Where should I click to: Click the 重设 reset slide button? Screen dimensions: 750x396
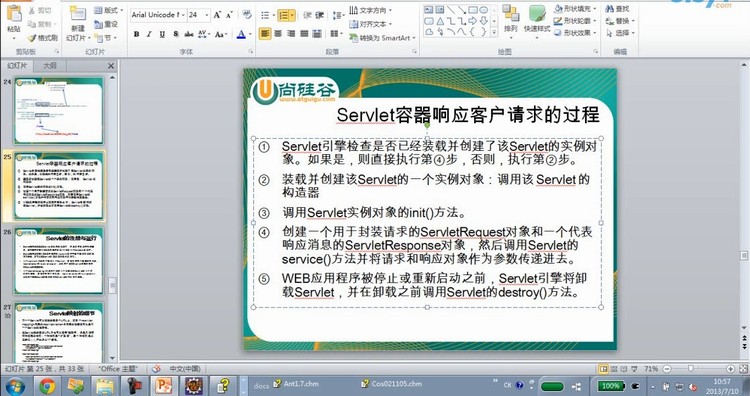coord(107,24)
